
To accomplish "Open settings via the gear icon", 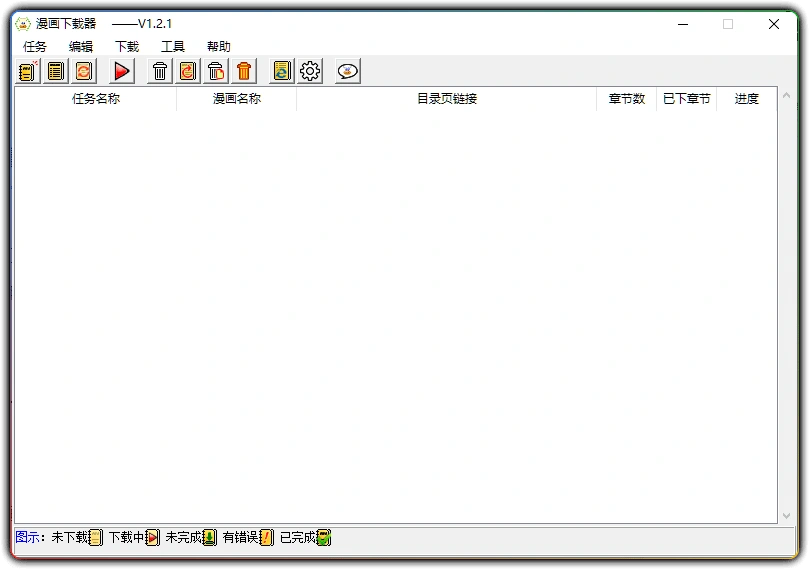I will coord(310,71).
